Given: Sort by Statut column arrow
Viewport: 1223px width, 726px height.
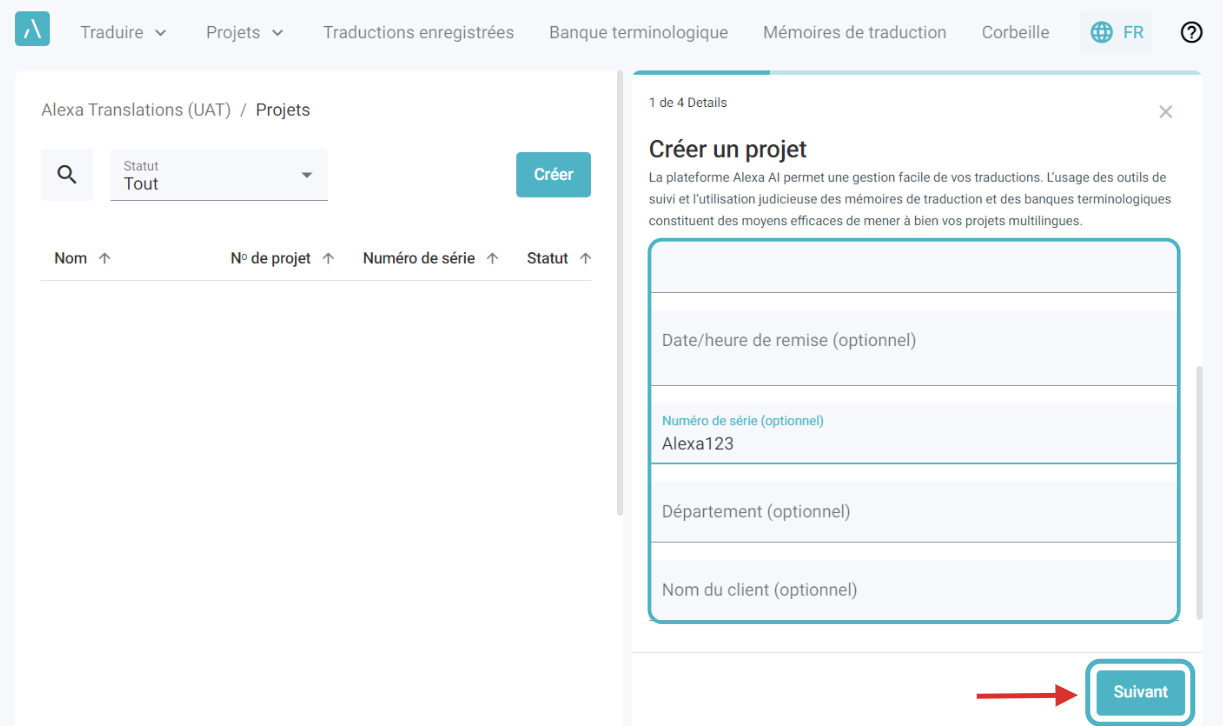Looking at the screenshot, I should 585,258.
